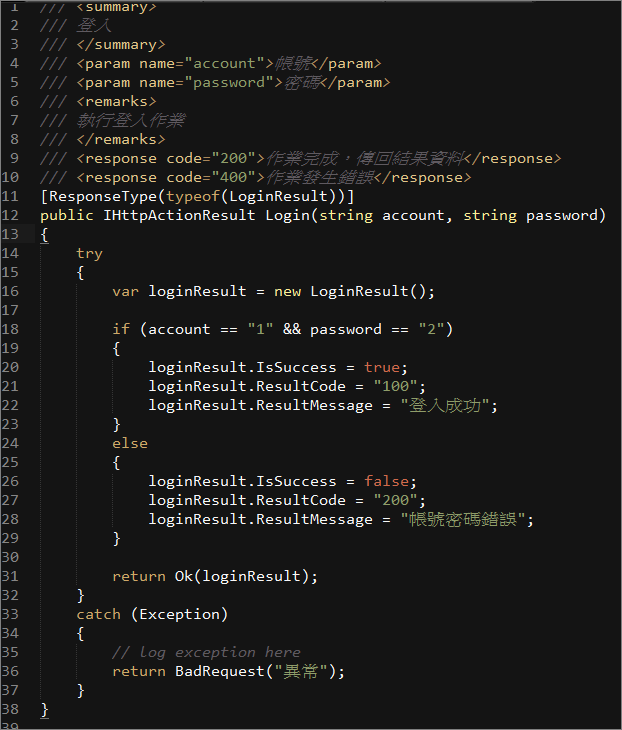Click the "public" keyword
Screen dimensions: 622x730
pyautogui.click(x=67, y=216)
